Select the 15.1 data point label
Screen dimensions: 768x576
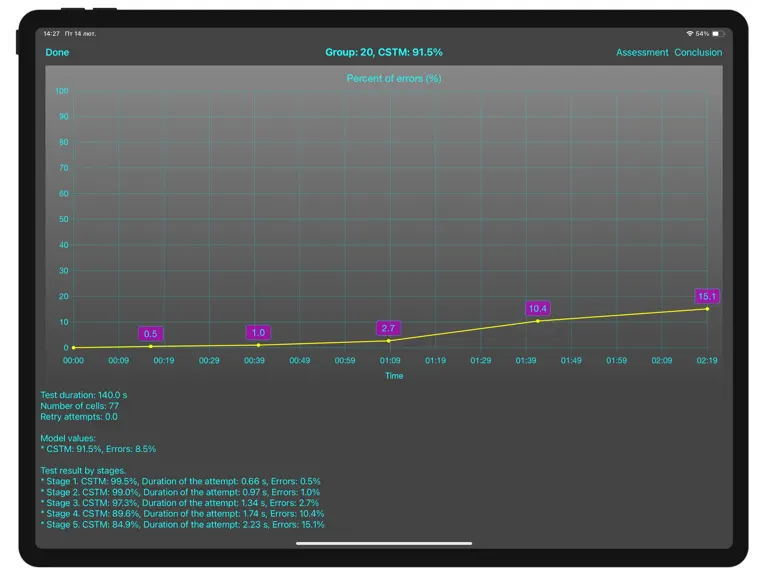[x=707, y=296]
